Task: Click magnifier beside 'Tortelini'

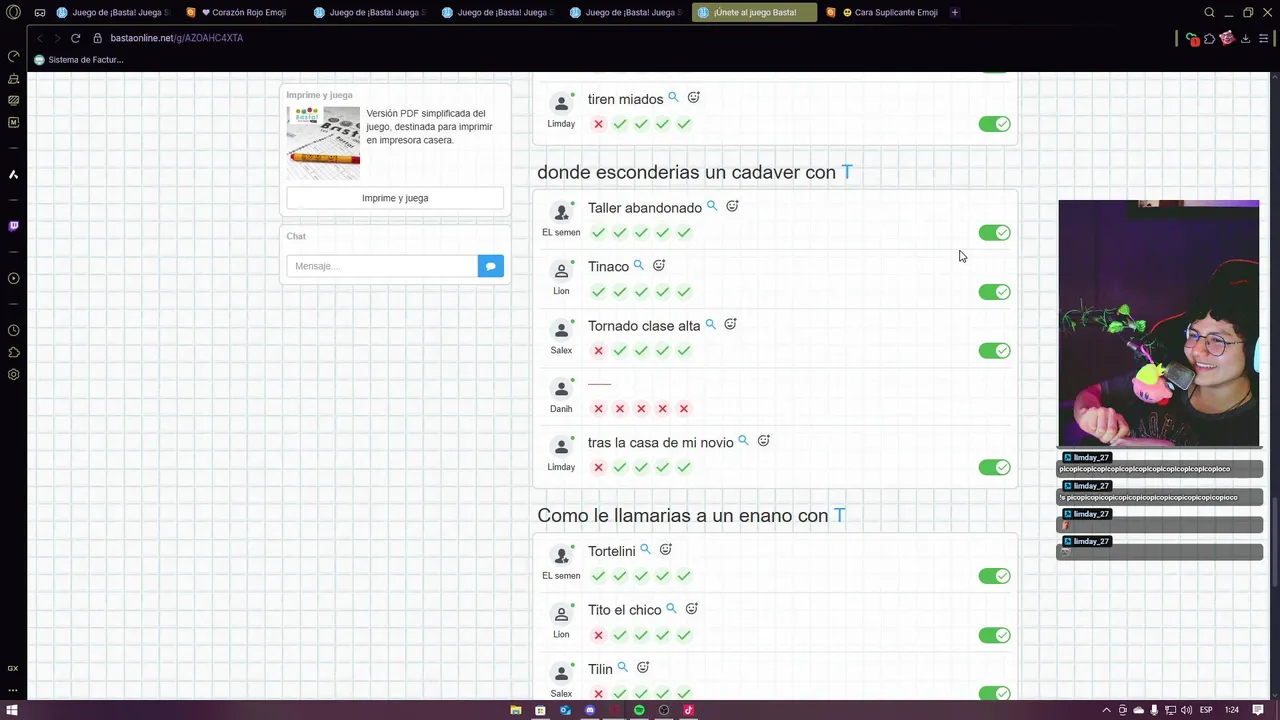Action: [645, 550]
